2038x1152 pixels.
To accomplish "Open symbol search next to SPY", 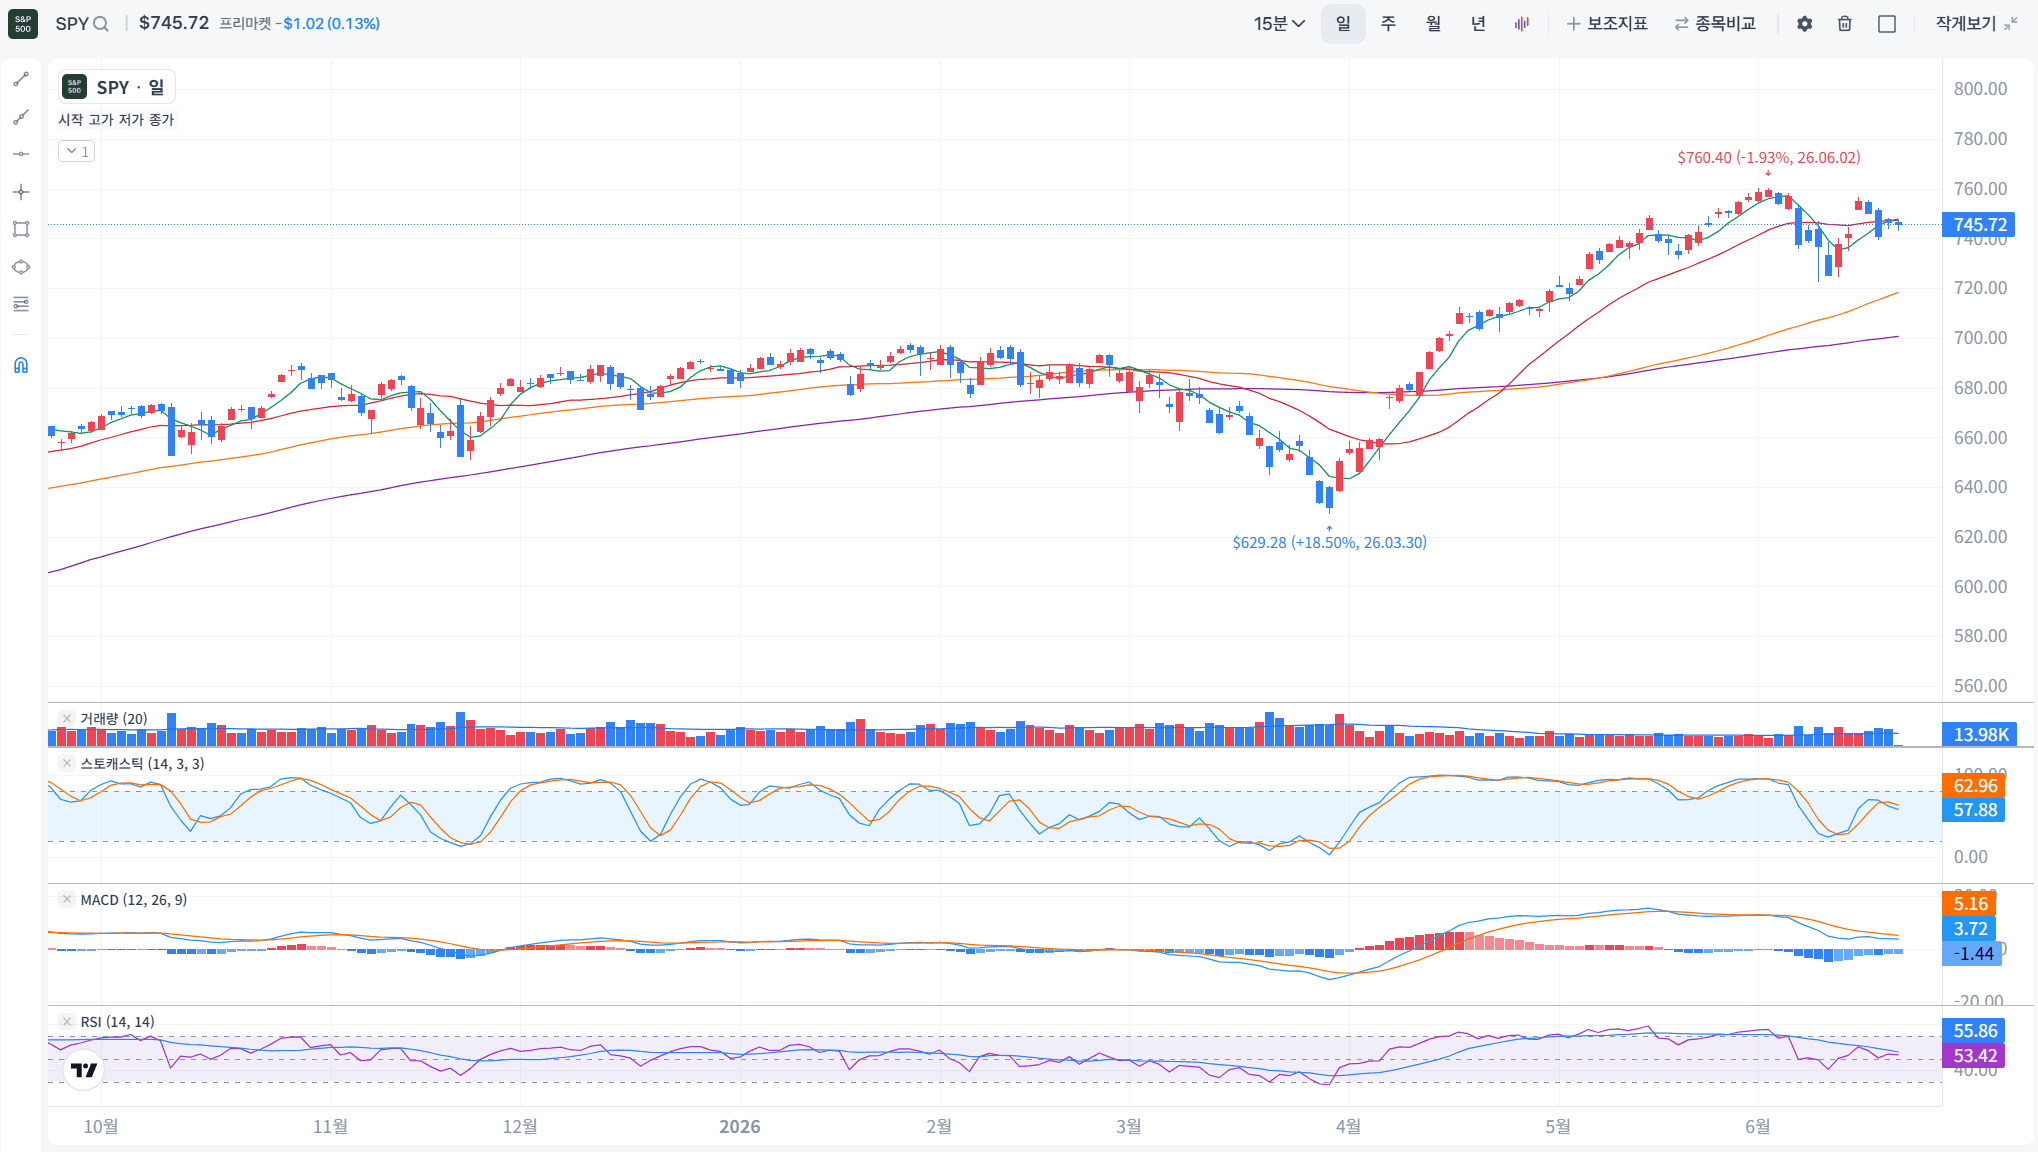I will point(101,24).
